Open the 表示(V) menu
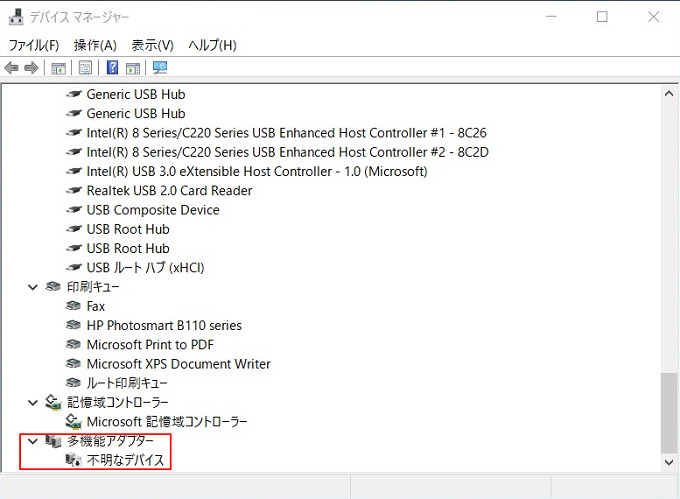 click(x=152, y=45)
